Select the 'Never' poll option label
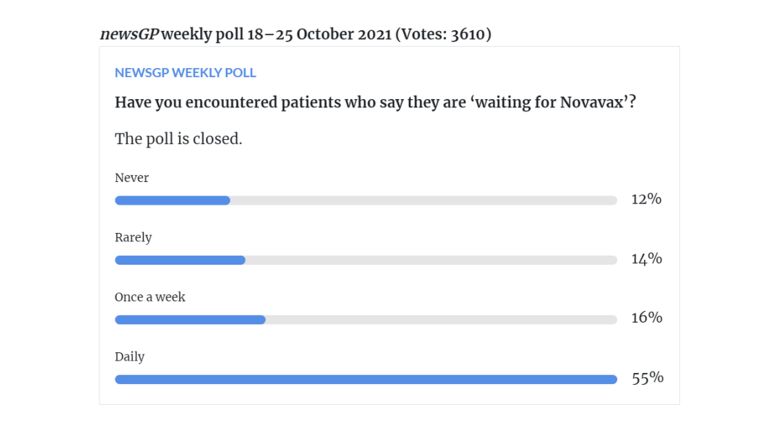This screenshot has height=446, width=760. [132, 178]
